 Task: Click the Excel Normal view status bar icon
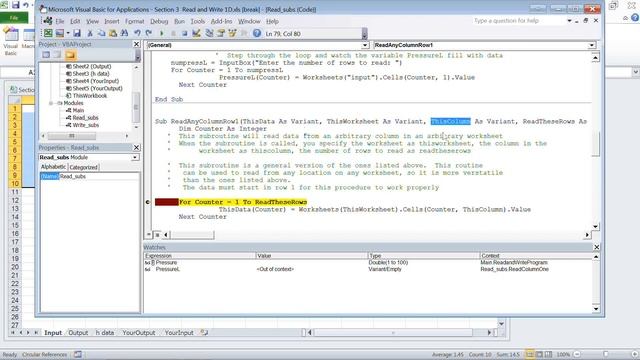pos(530,354)
